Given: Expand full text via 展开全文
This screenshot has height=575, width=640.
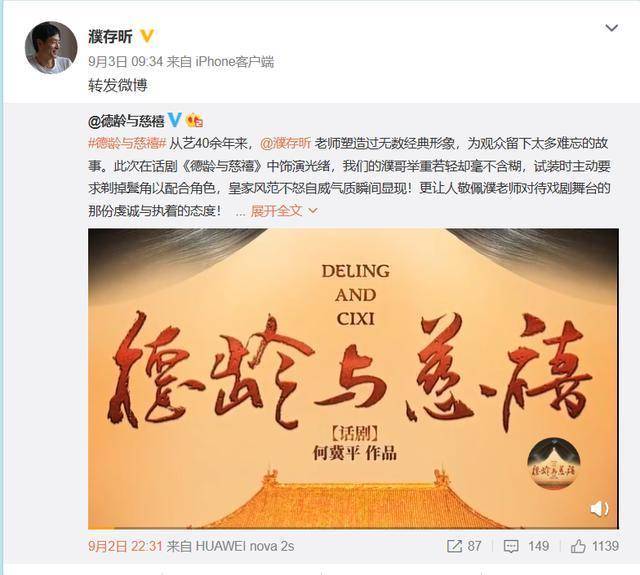Looking at the screenshot, I should click(x=276, y=211).
